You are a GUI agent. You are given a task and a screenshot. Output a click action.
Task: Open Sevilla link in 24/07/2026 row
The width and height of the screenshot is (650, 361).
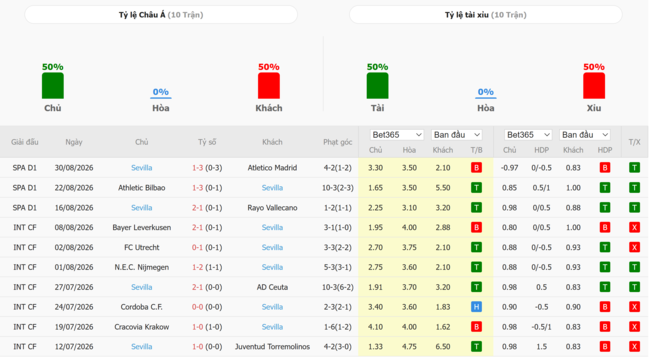click(x=272, y=307)
